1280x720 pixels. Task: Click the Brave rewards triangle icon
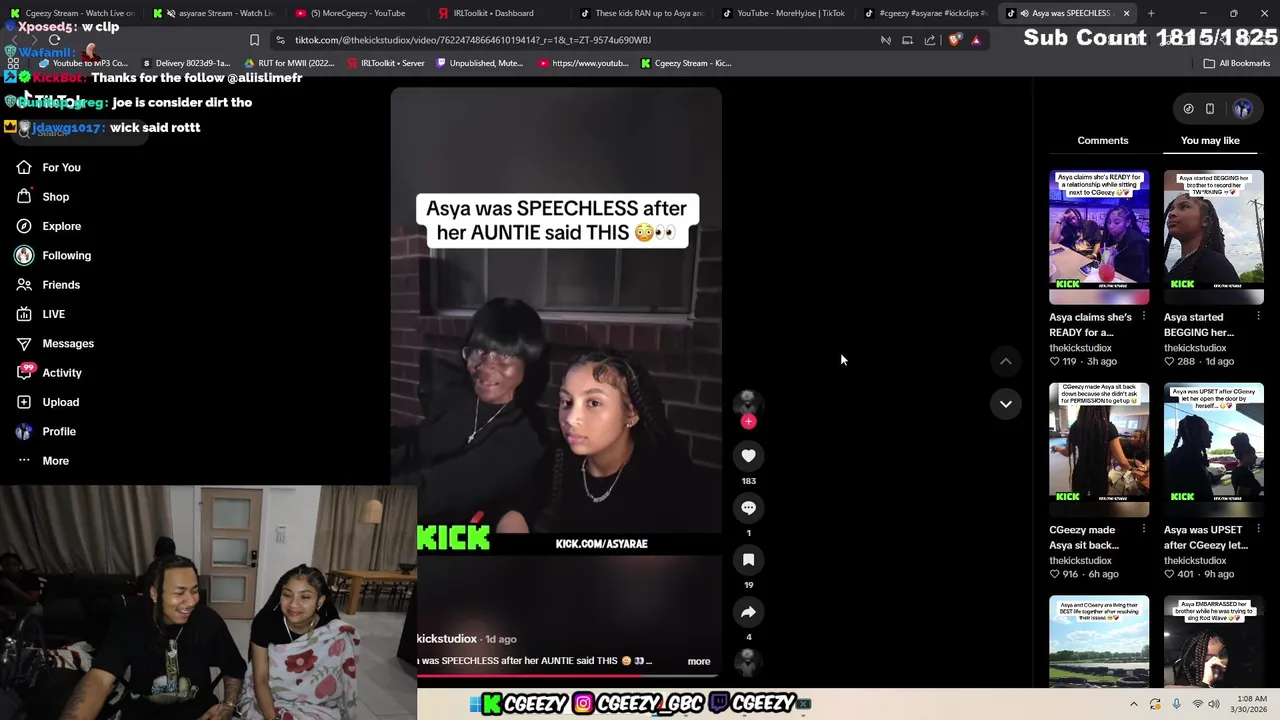click(x=976, y=40)
